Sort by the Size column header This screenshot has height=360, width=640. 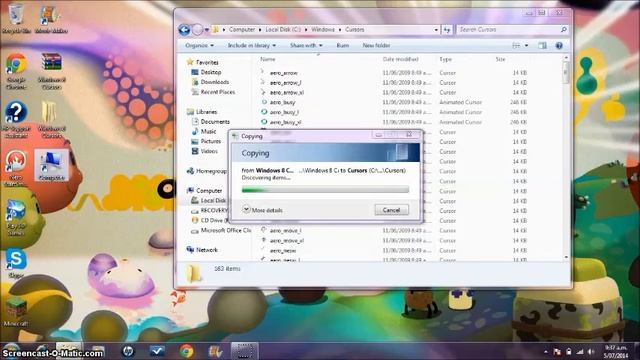tap(500, 59)
